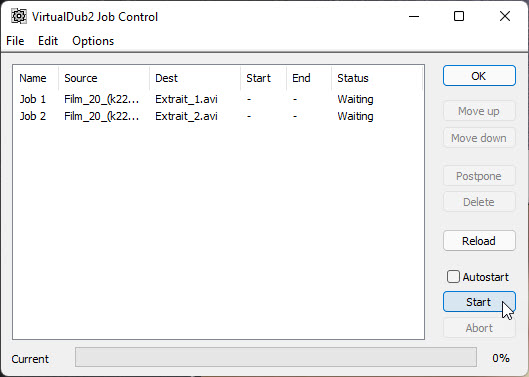Enable the Autostart checkbox

tap(453, 277)
